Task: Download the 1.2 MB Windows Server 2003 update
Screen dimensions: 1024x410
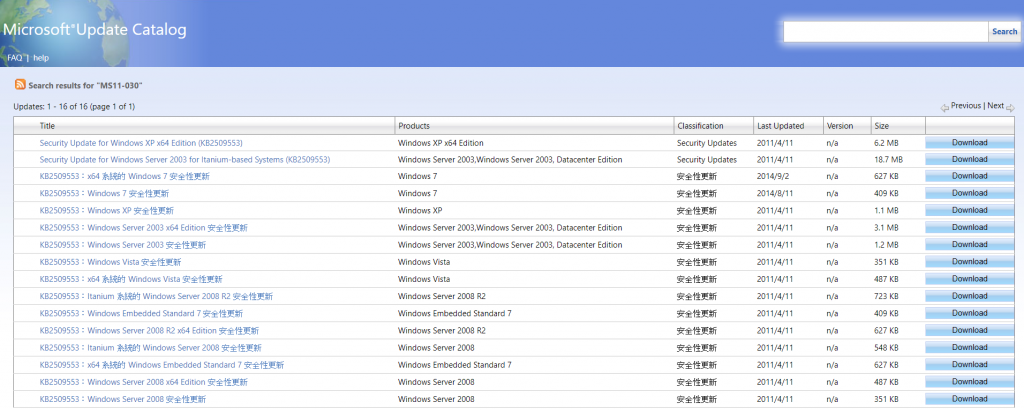Action: point(969,245)
